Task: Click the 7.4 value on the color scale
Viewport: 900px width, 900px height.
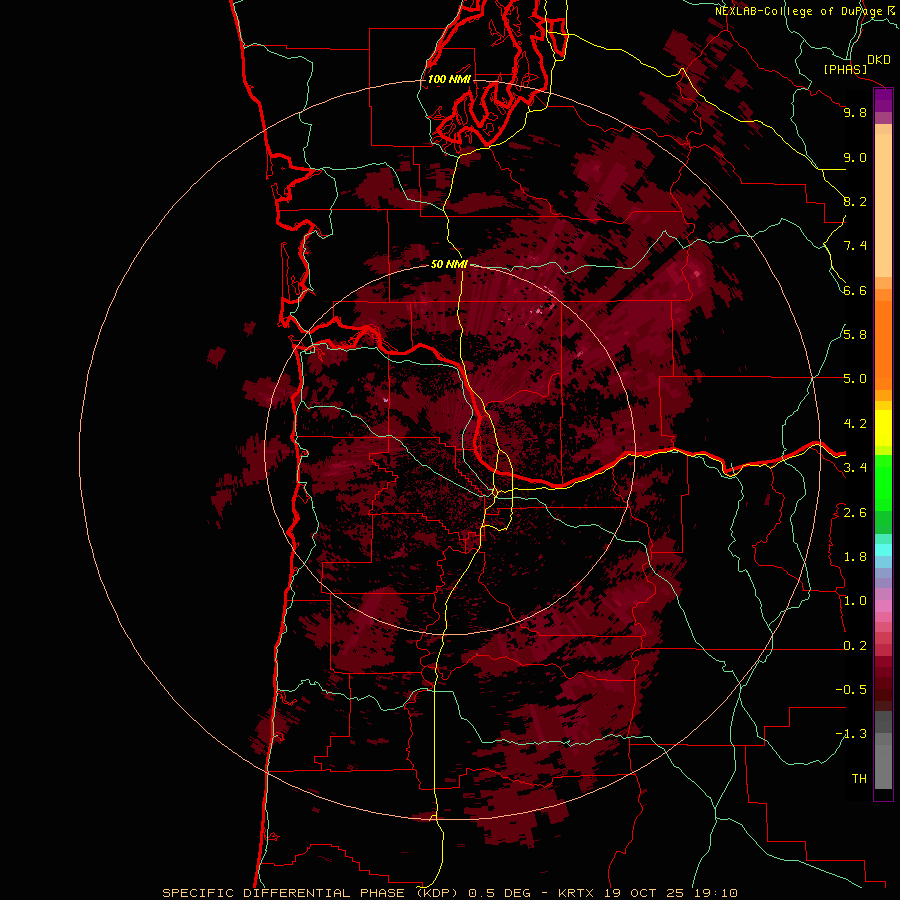Action: pyautogui.click(x=855, y=246)
